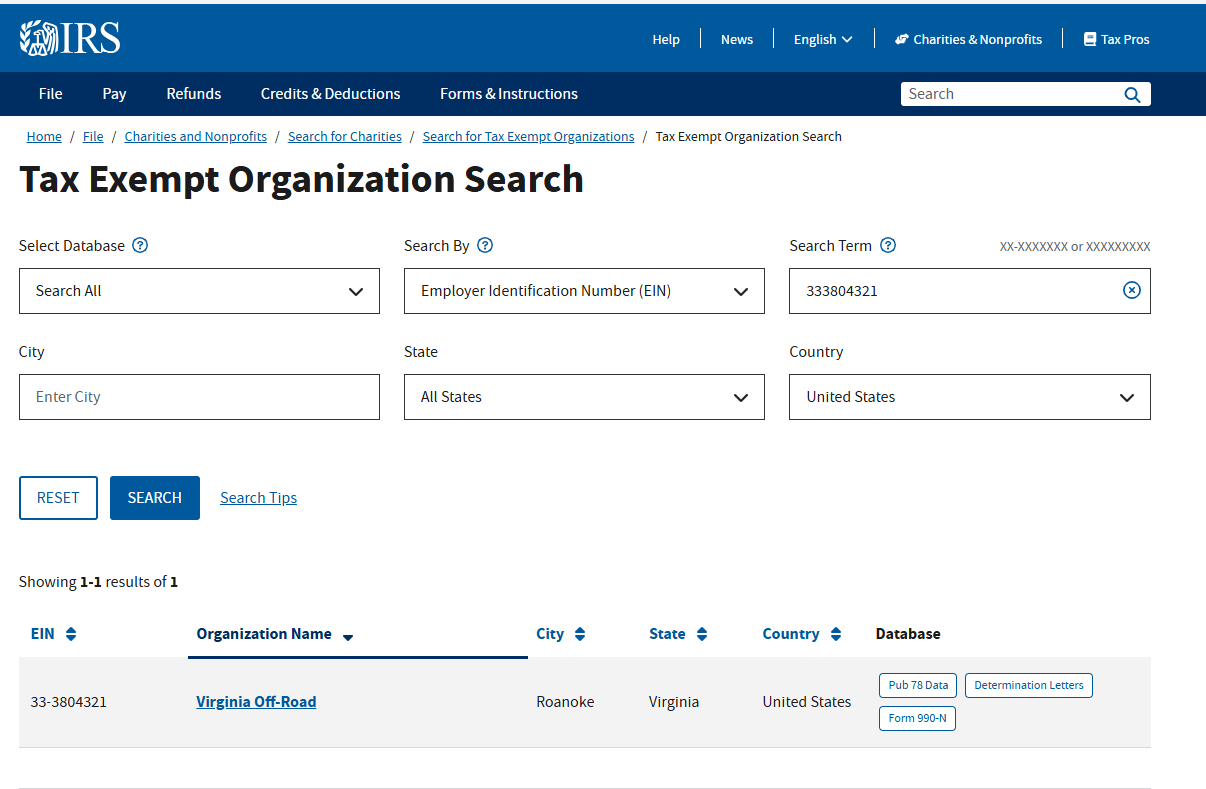Open the Search Tips link
1206x789 pixels.
[x=258, y=498]
